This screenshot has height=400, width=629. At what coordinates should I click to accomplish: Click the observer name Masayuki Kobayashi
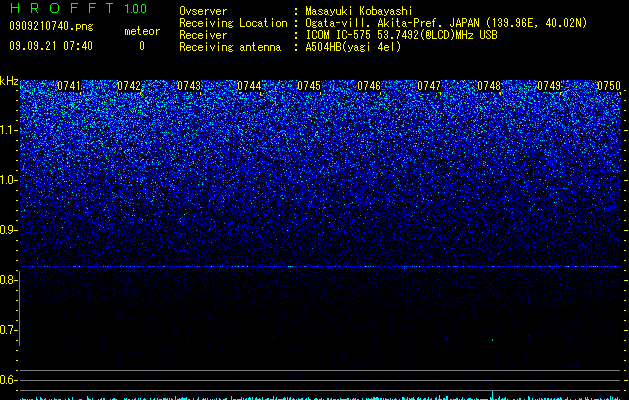coord(359,11)
